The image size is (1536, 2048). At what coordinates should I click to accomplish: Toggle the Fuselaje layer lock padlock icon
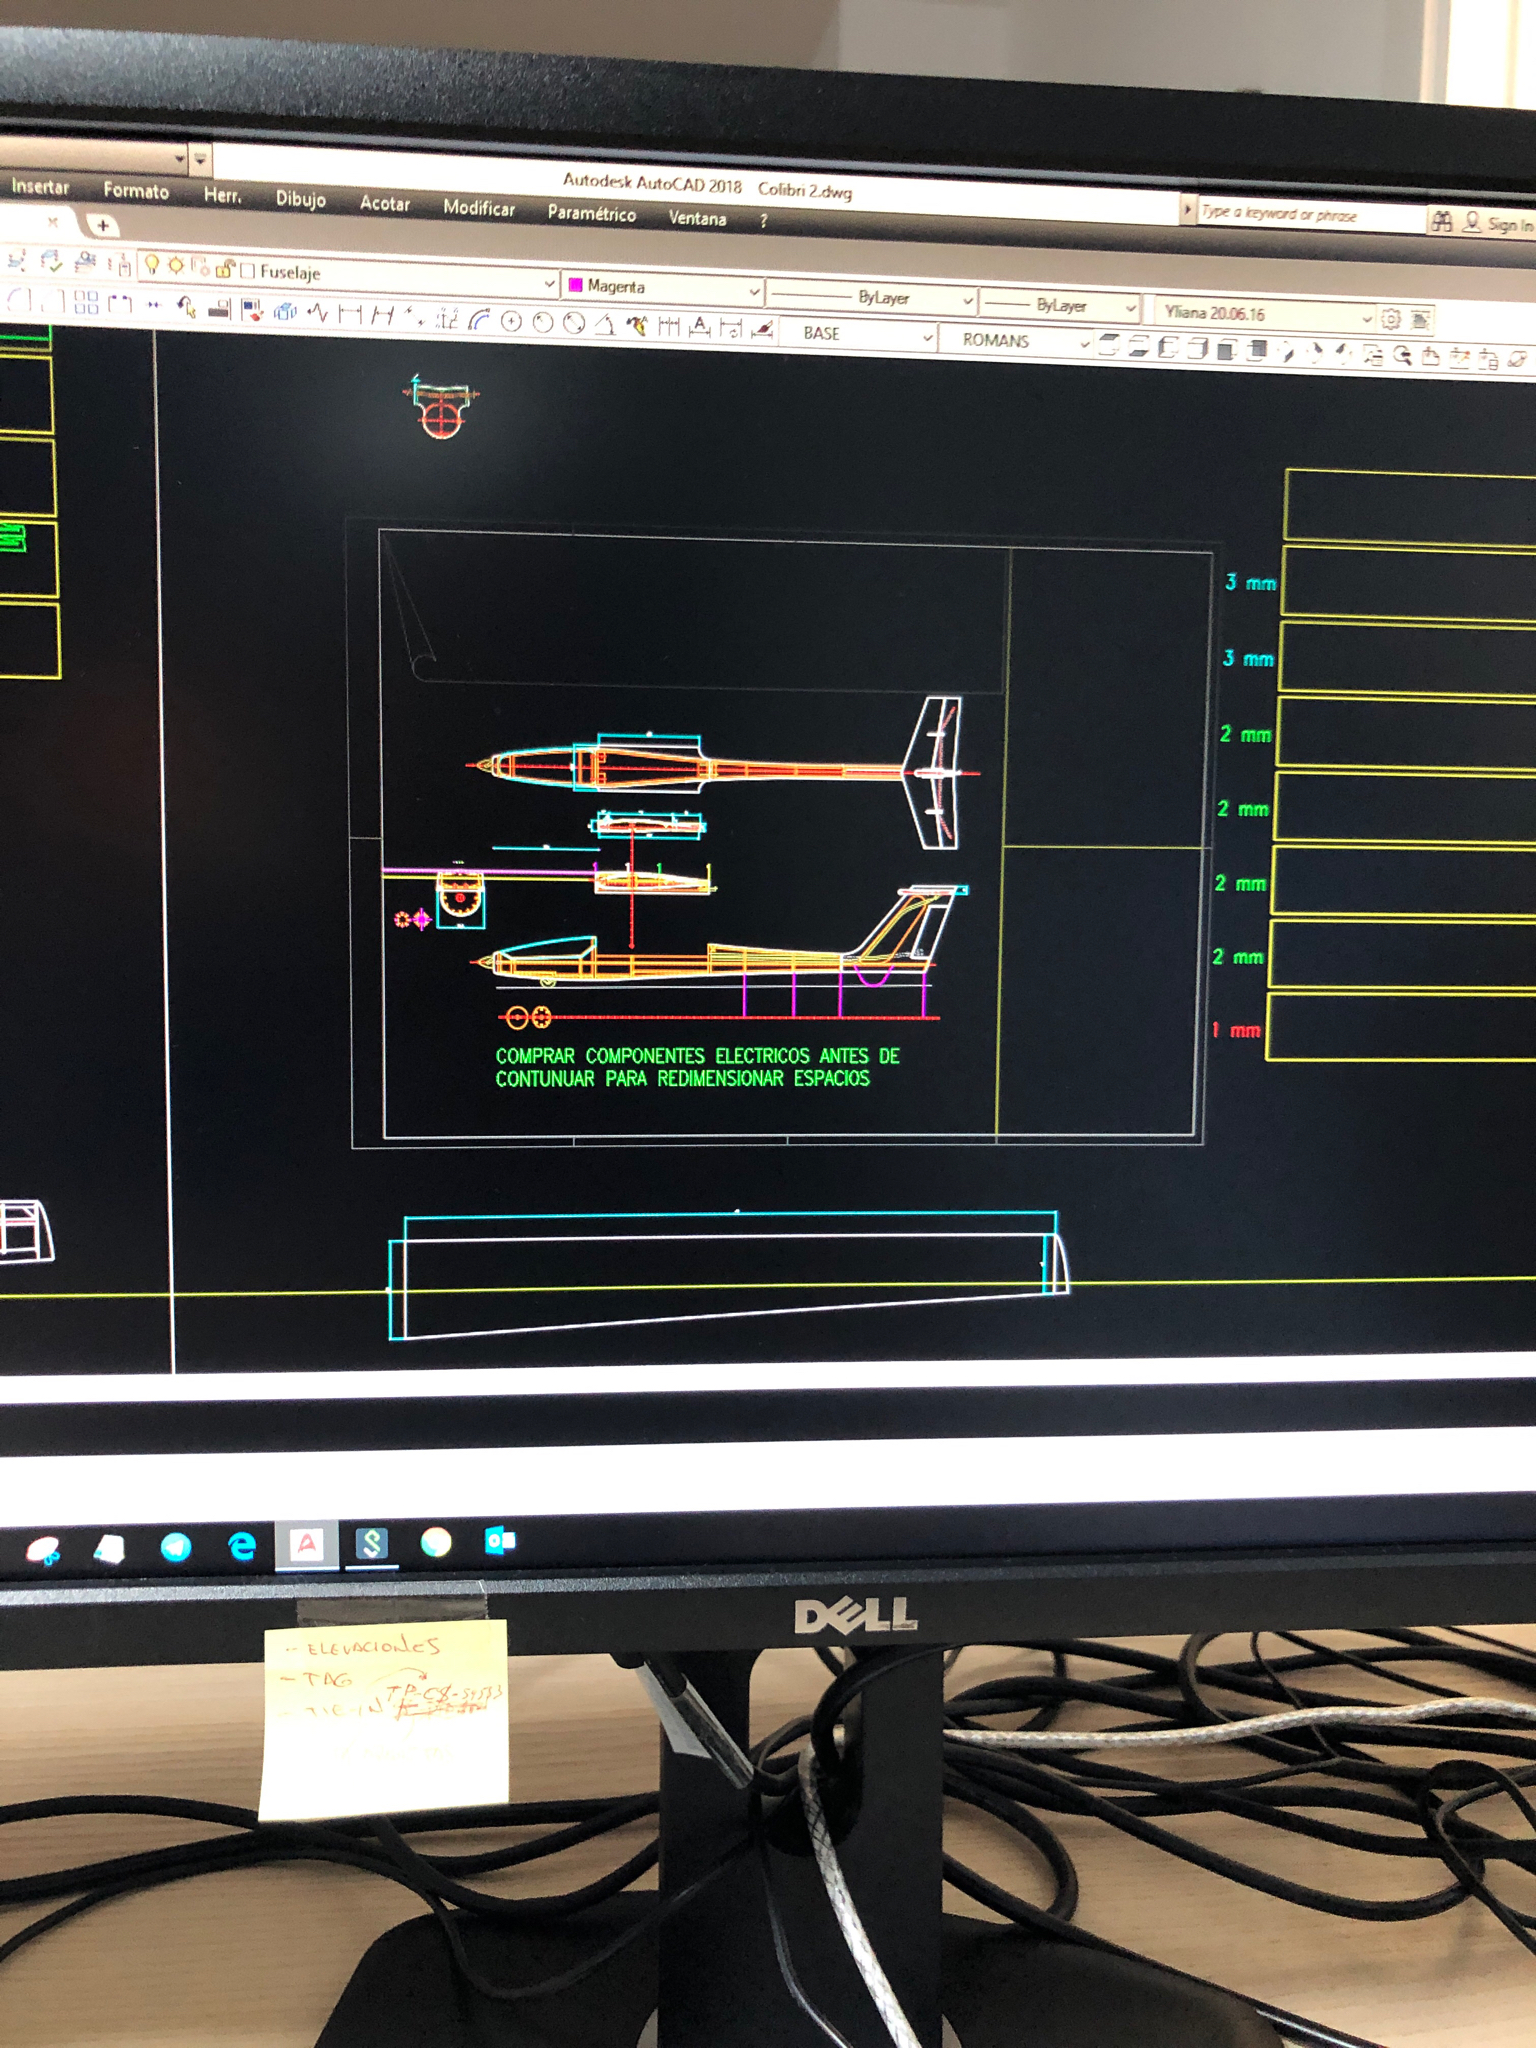(225, 268)
